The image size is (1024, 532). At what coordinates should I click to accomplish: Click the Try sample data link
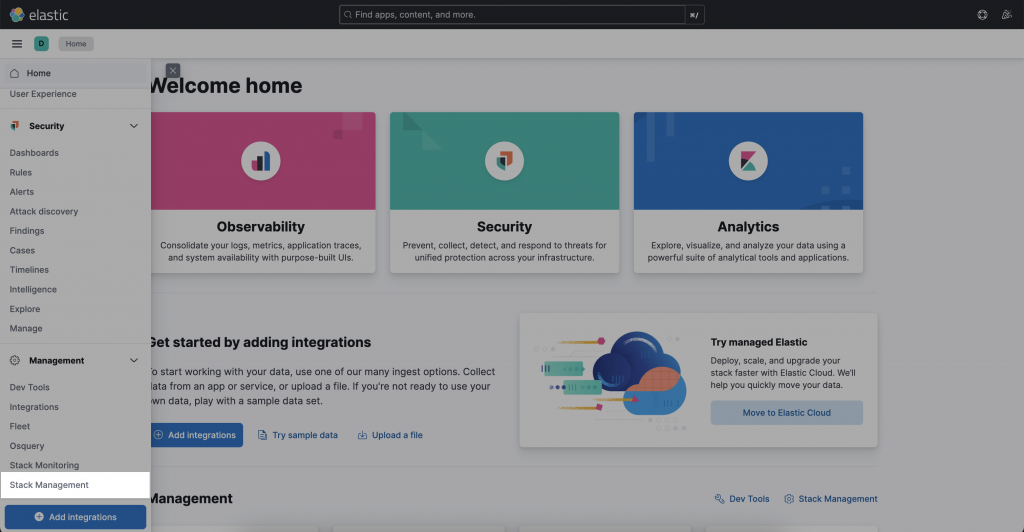(x=298, y=435)
